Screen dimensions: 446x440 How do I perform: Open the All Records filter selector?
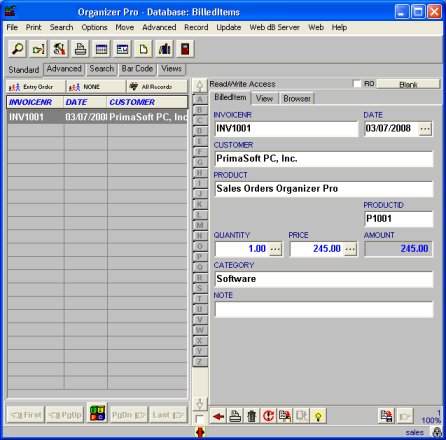point(157,87)
